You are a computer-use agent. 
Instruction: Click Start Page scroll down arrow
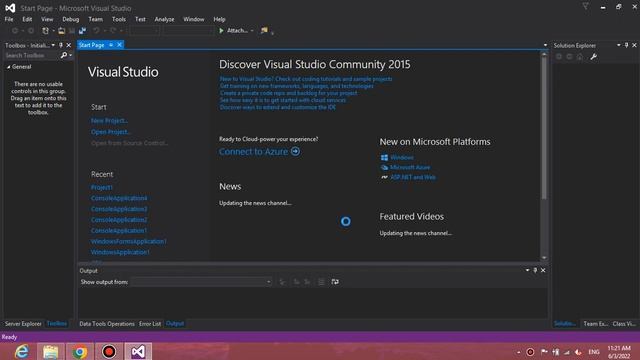point(544,258)
